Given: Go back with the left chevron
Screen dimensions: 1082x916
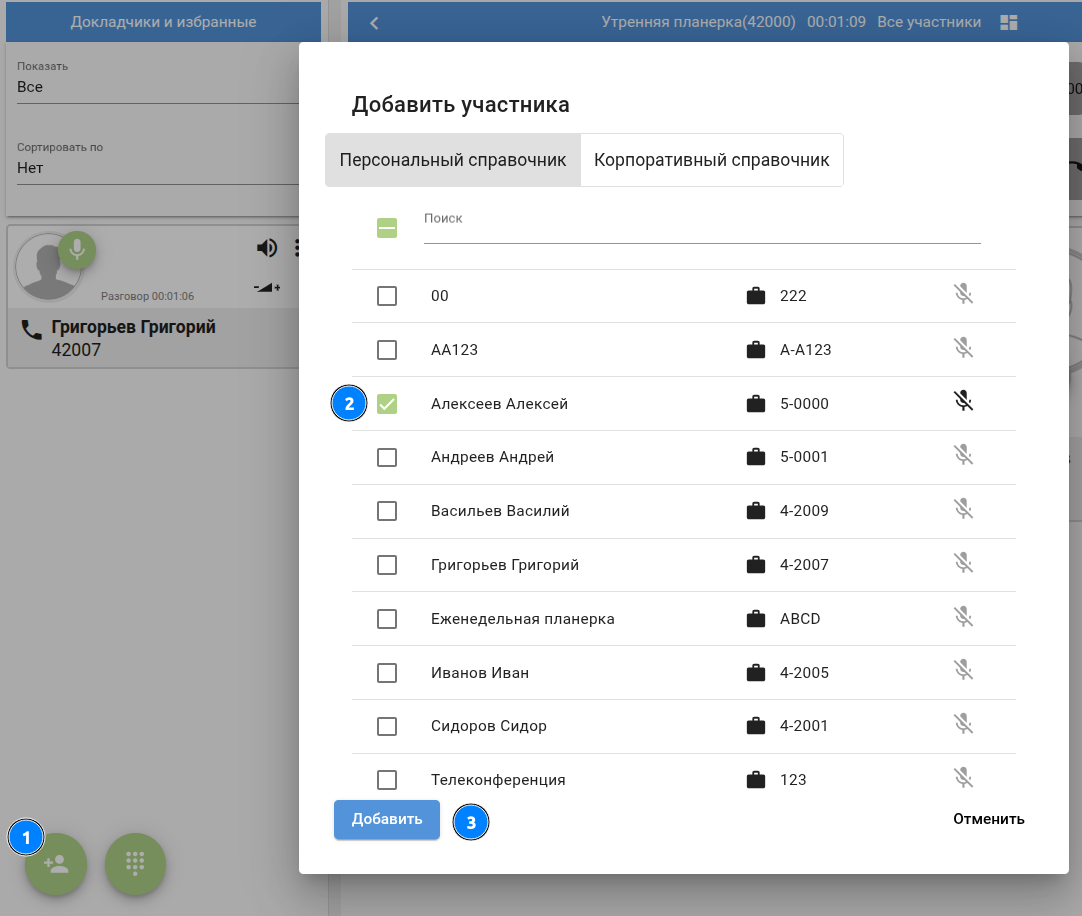Looking at the screenshot, I should [374, 23].
